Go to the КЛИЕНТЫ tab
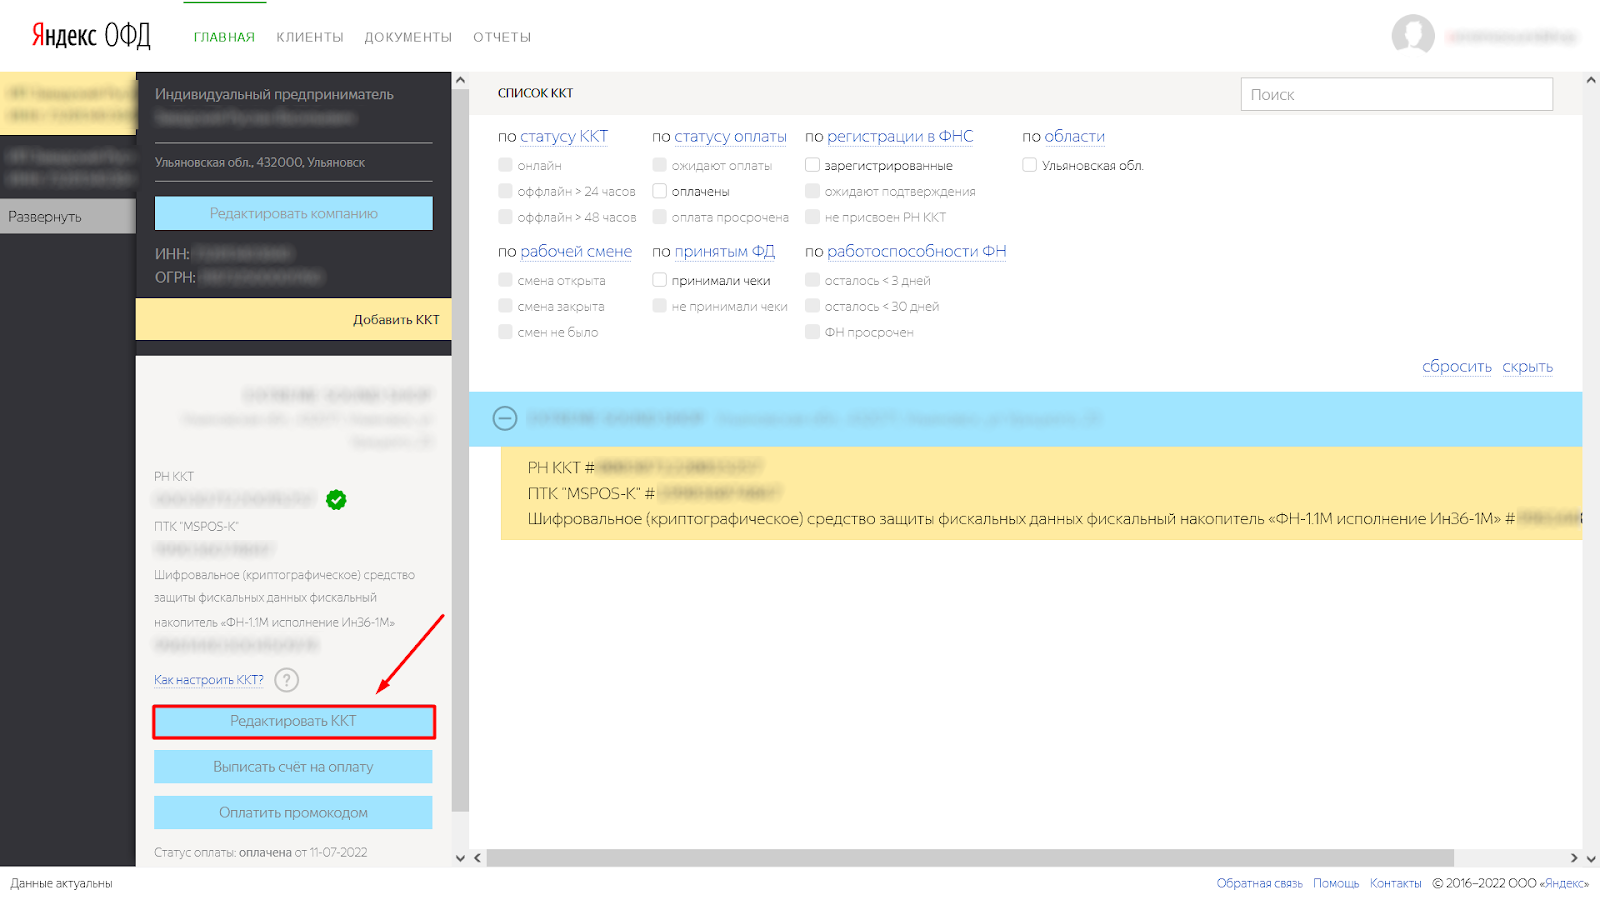 310,37
